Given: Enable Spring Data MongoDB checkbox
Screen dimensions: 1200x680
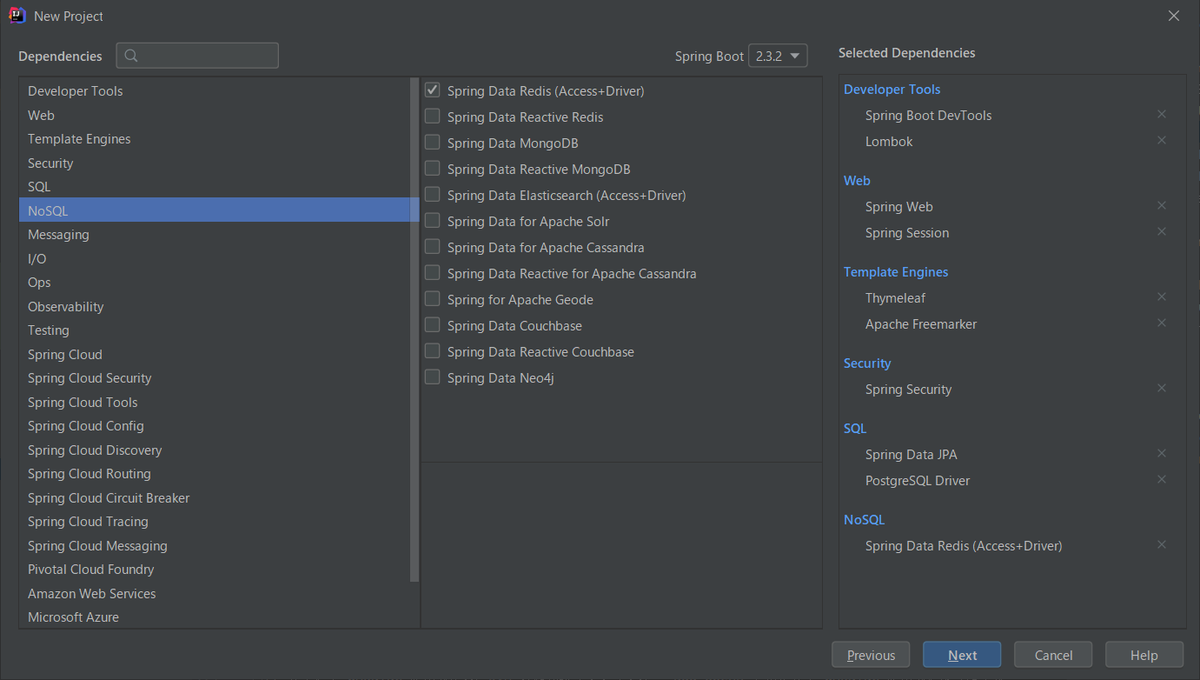Looking at the screenshot, I should [432, 142].
